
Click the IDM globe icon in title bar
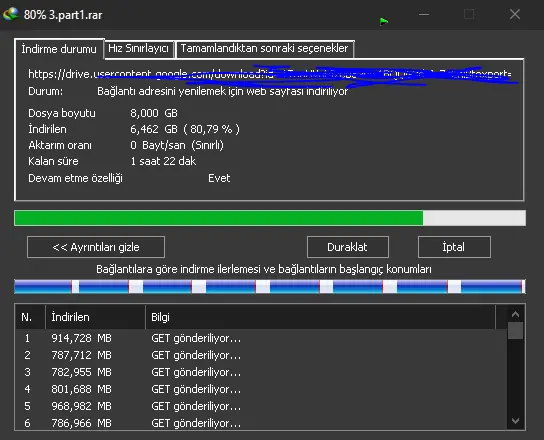10,15
